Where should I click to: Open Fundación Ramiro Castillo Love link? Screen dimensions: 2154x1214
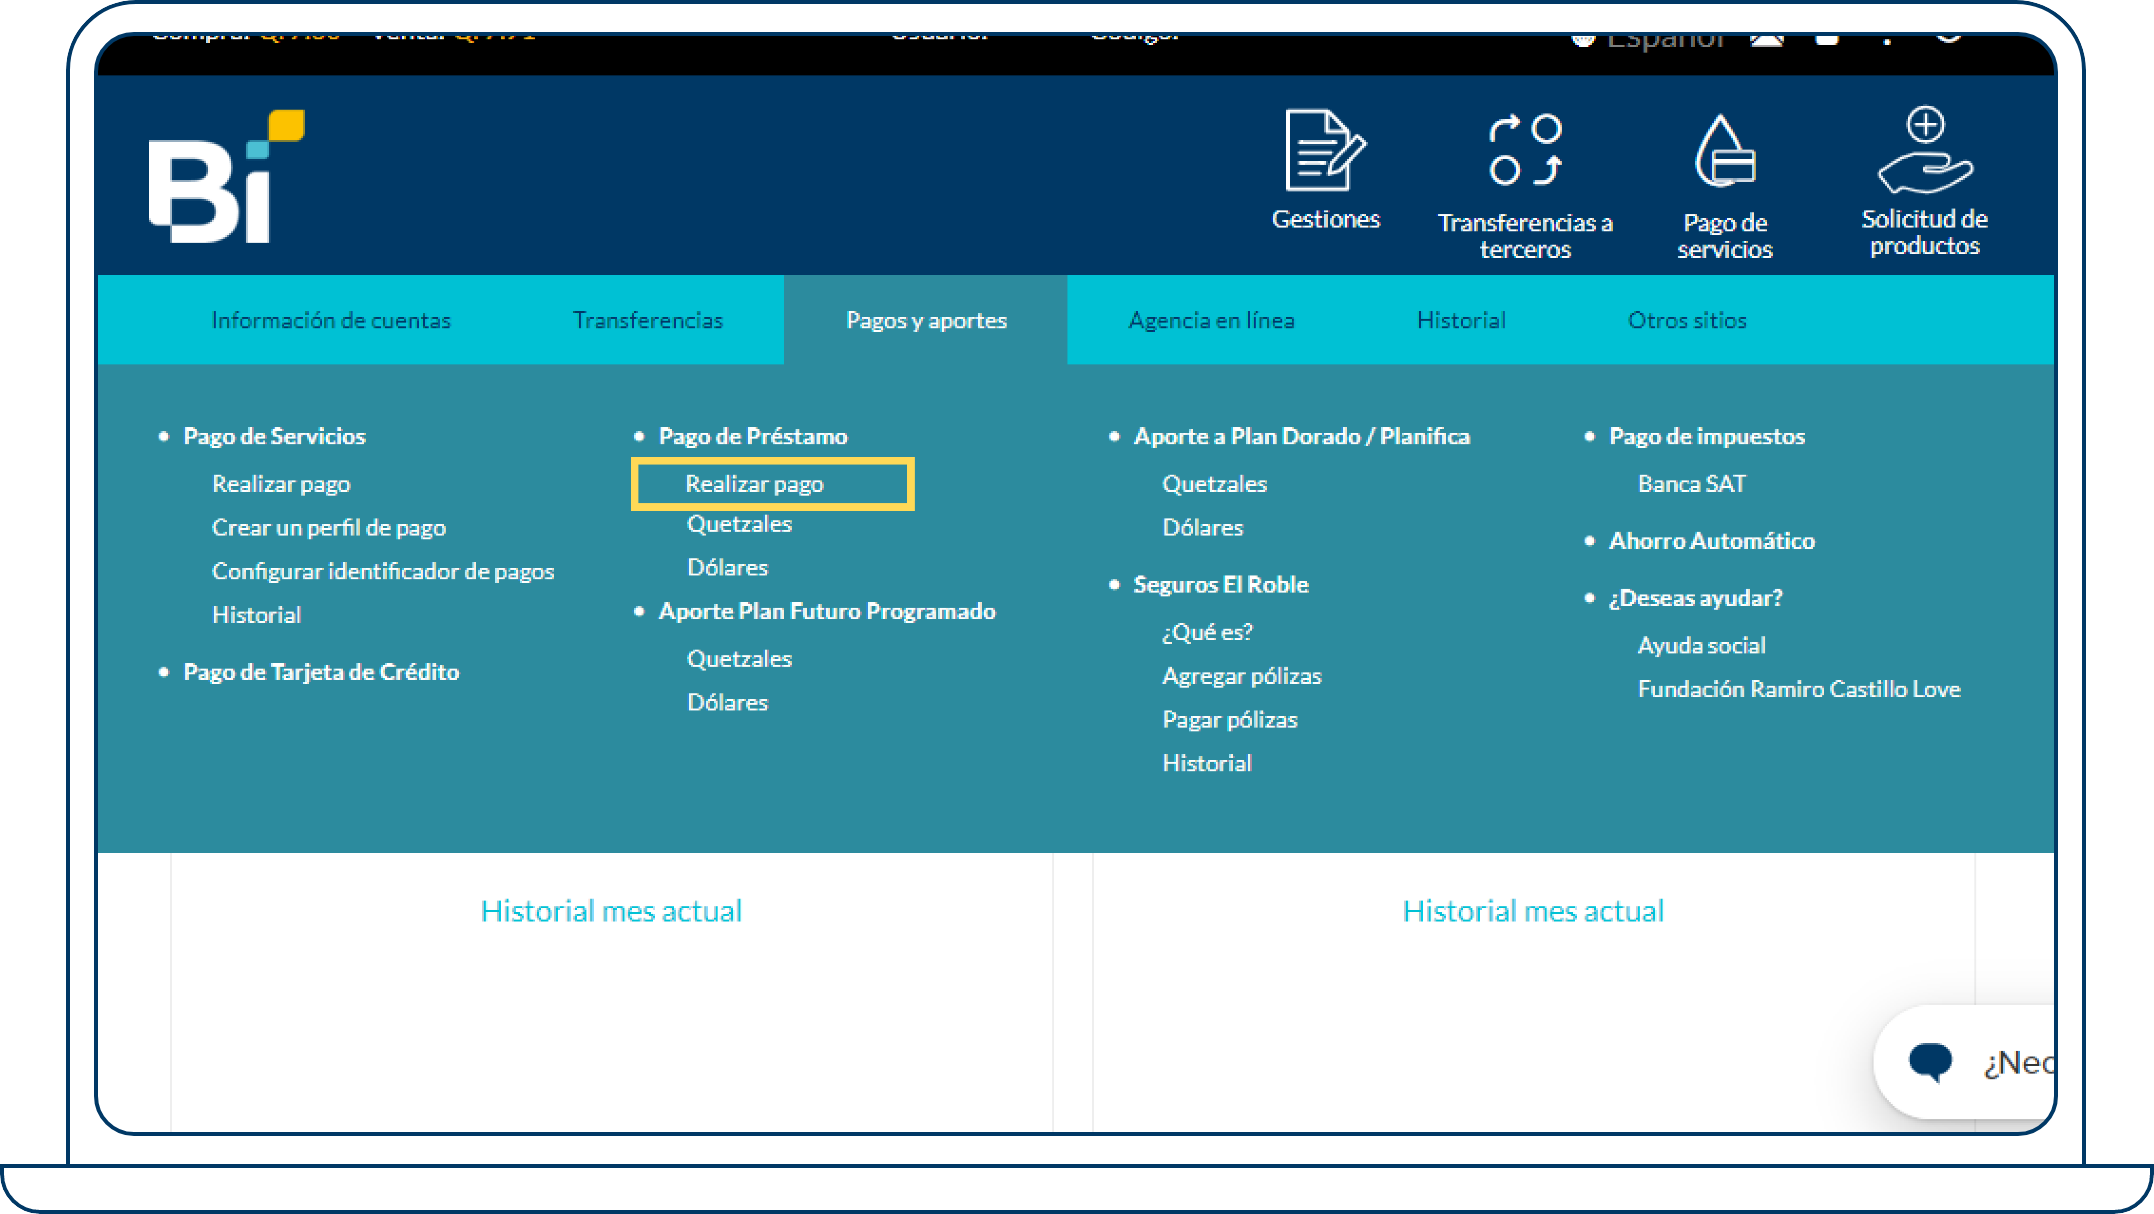coord(1798,690)
